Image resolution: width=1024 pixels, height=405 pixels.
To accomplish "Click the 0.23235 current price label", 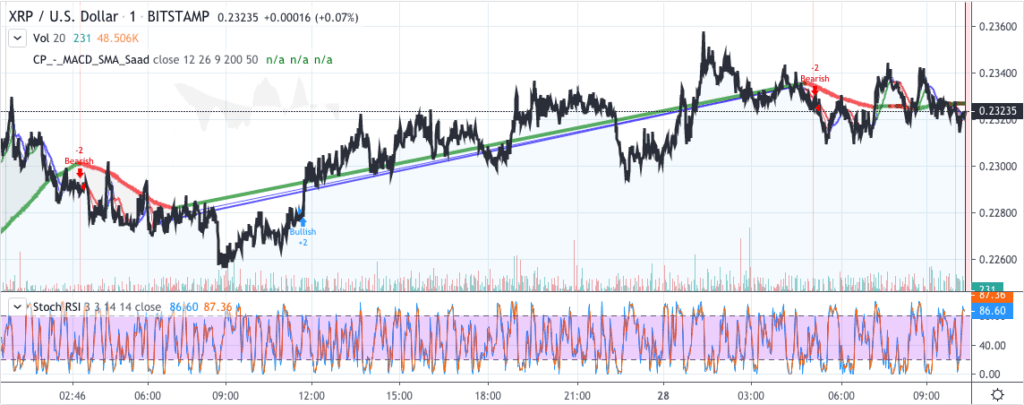I will tap(998, 112).
